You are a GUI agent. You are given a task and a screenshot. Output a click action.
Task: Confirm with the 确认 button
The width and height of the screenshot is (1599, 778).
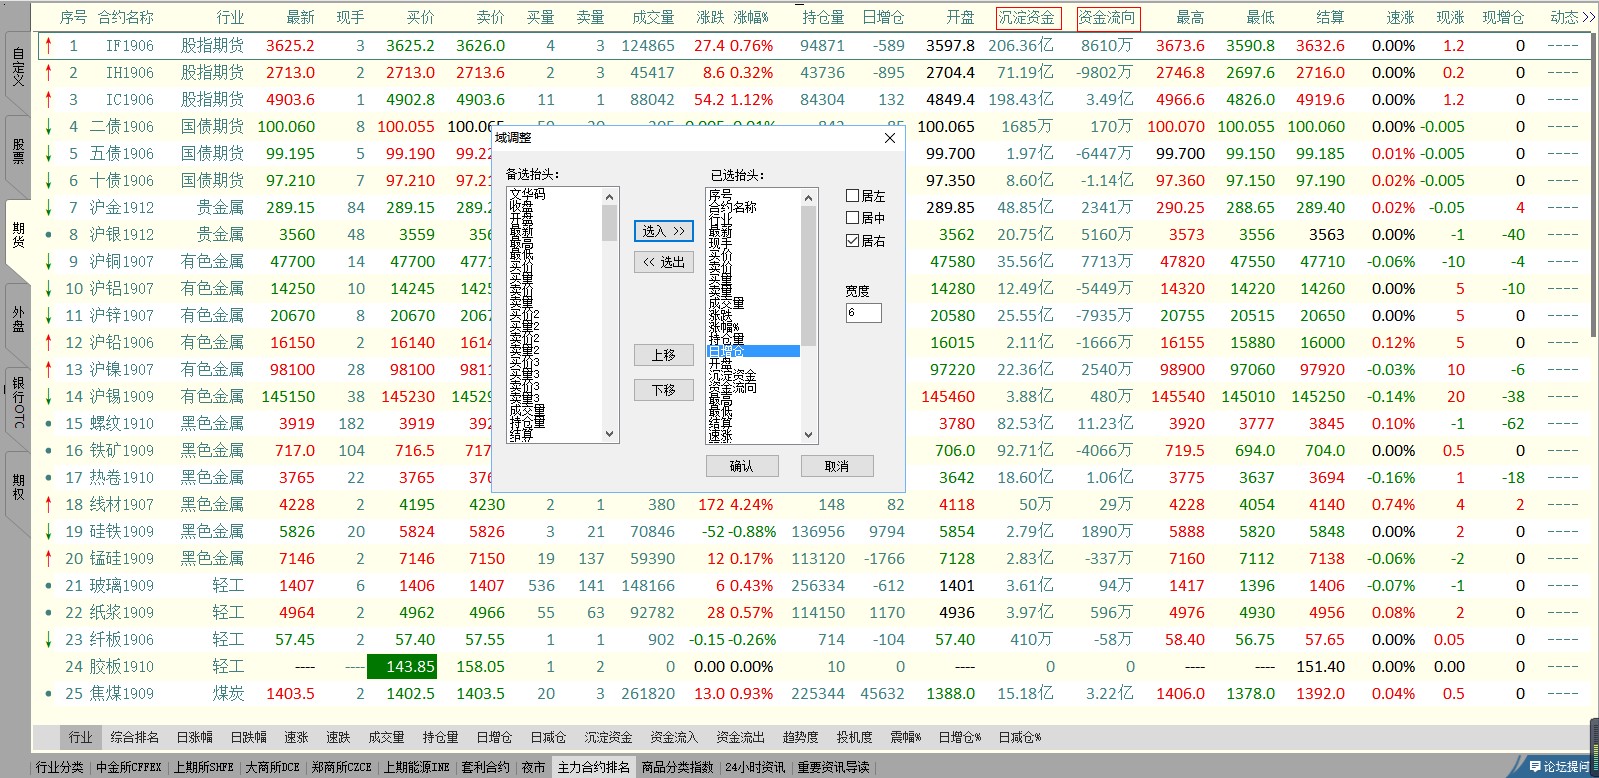pyautogui.click(x=741, y=466)
